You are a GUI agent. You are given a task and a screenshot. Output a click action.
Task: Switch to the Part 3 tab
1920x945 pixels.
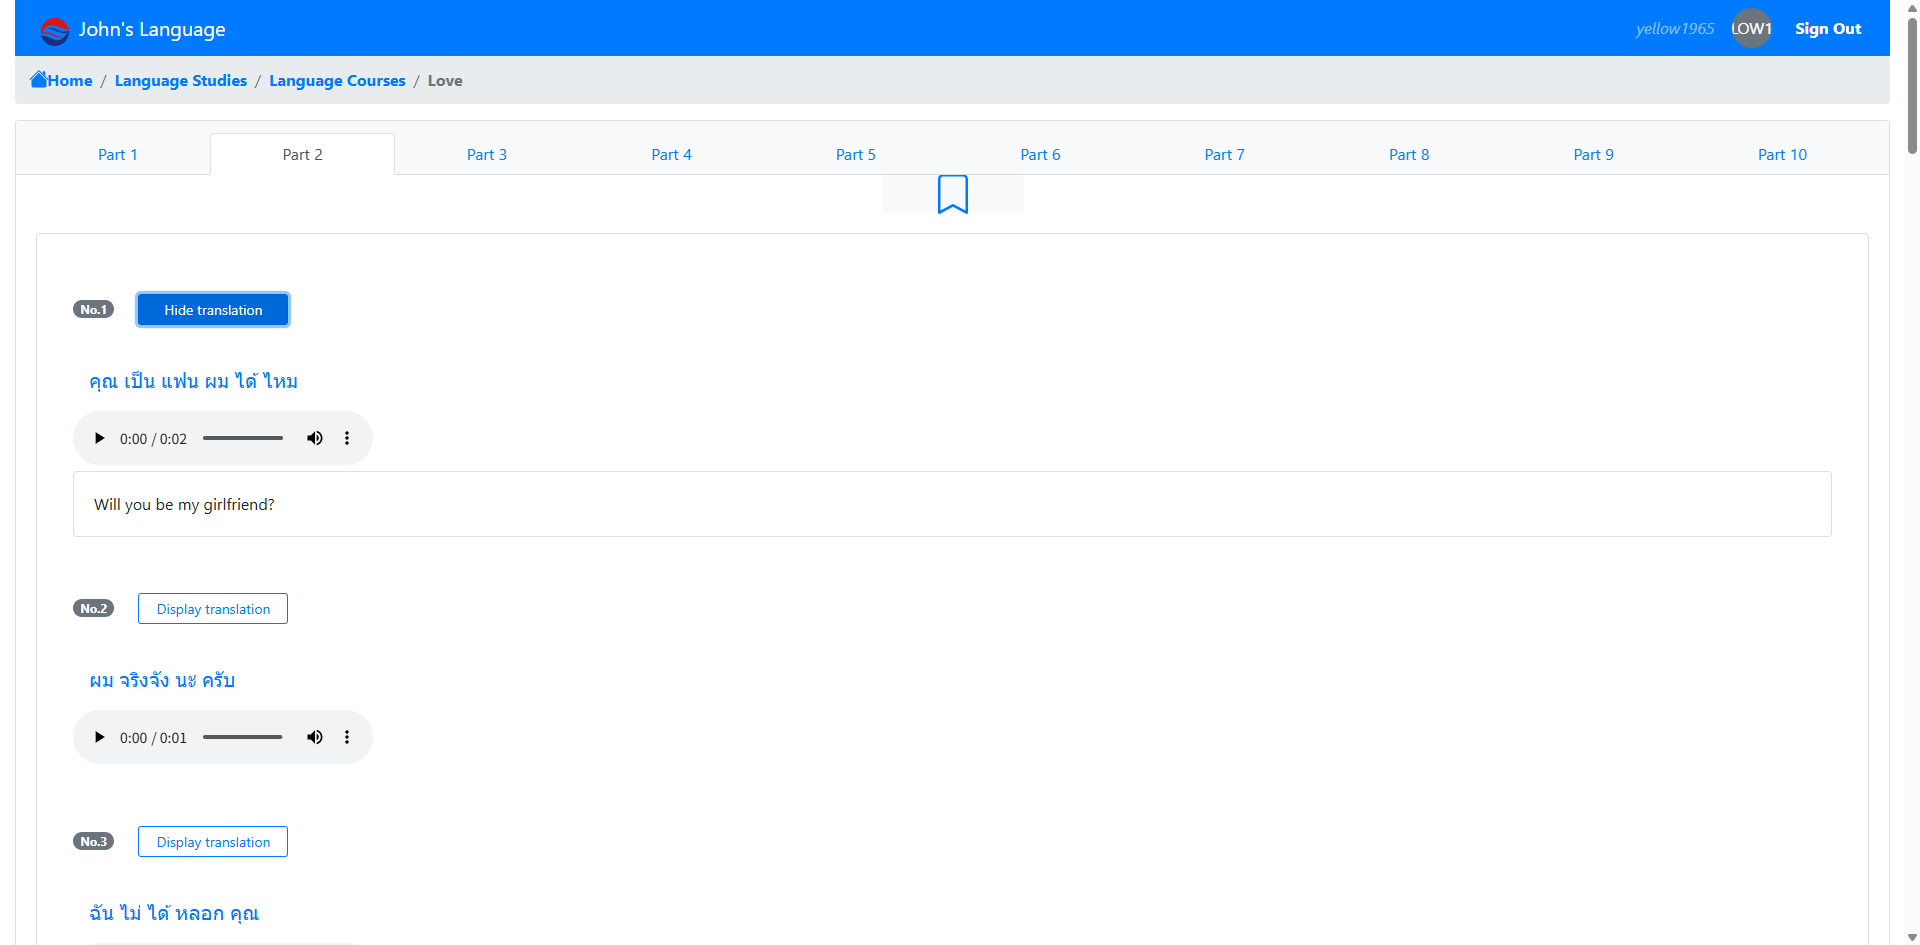point(487,155)
